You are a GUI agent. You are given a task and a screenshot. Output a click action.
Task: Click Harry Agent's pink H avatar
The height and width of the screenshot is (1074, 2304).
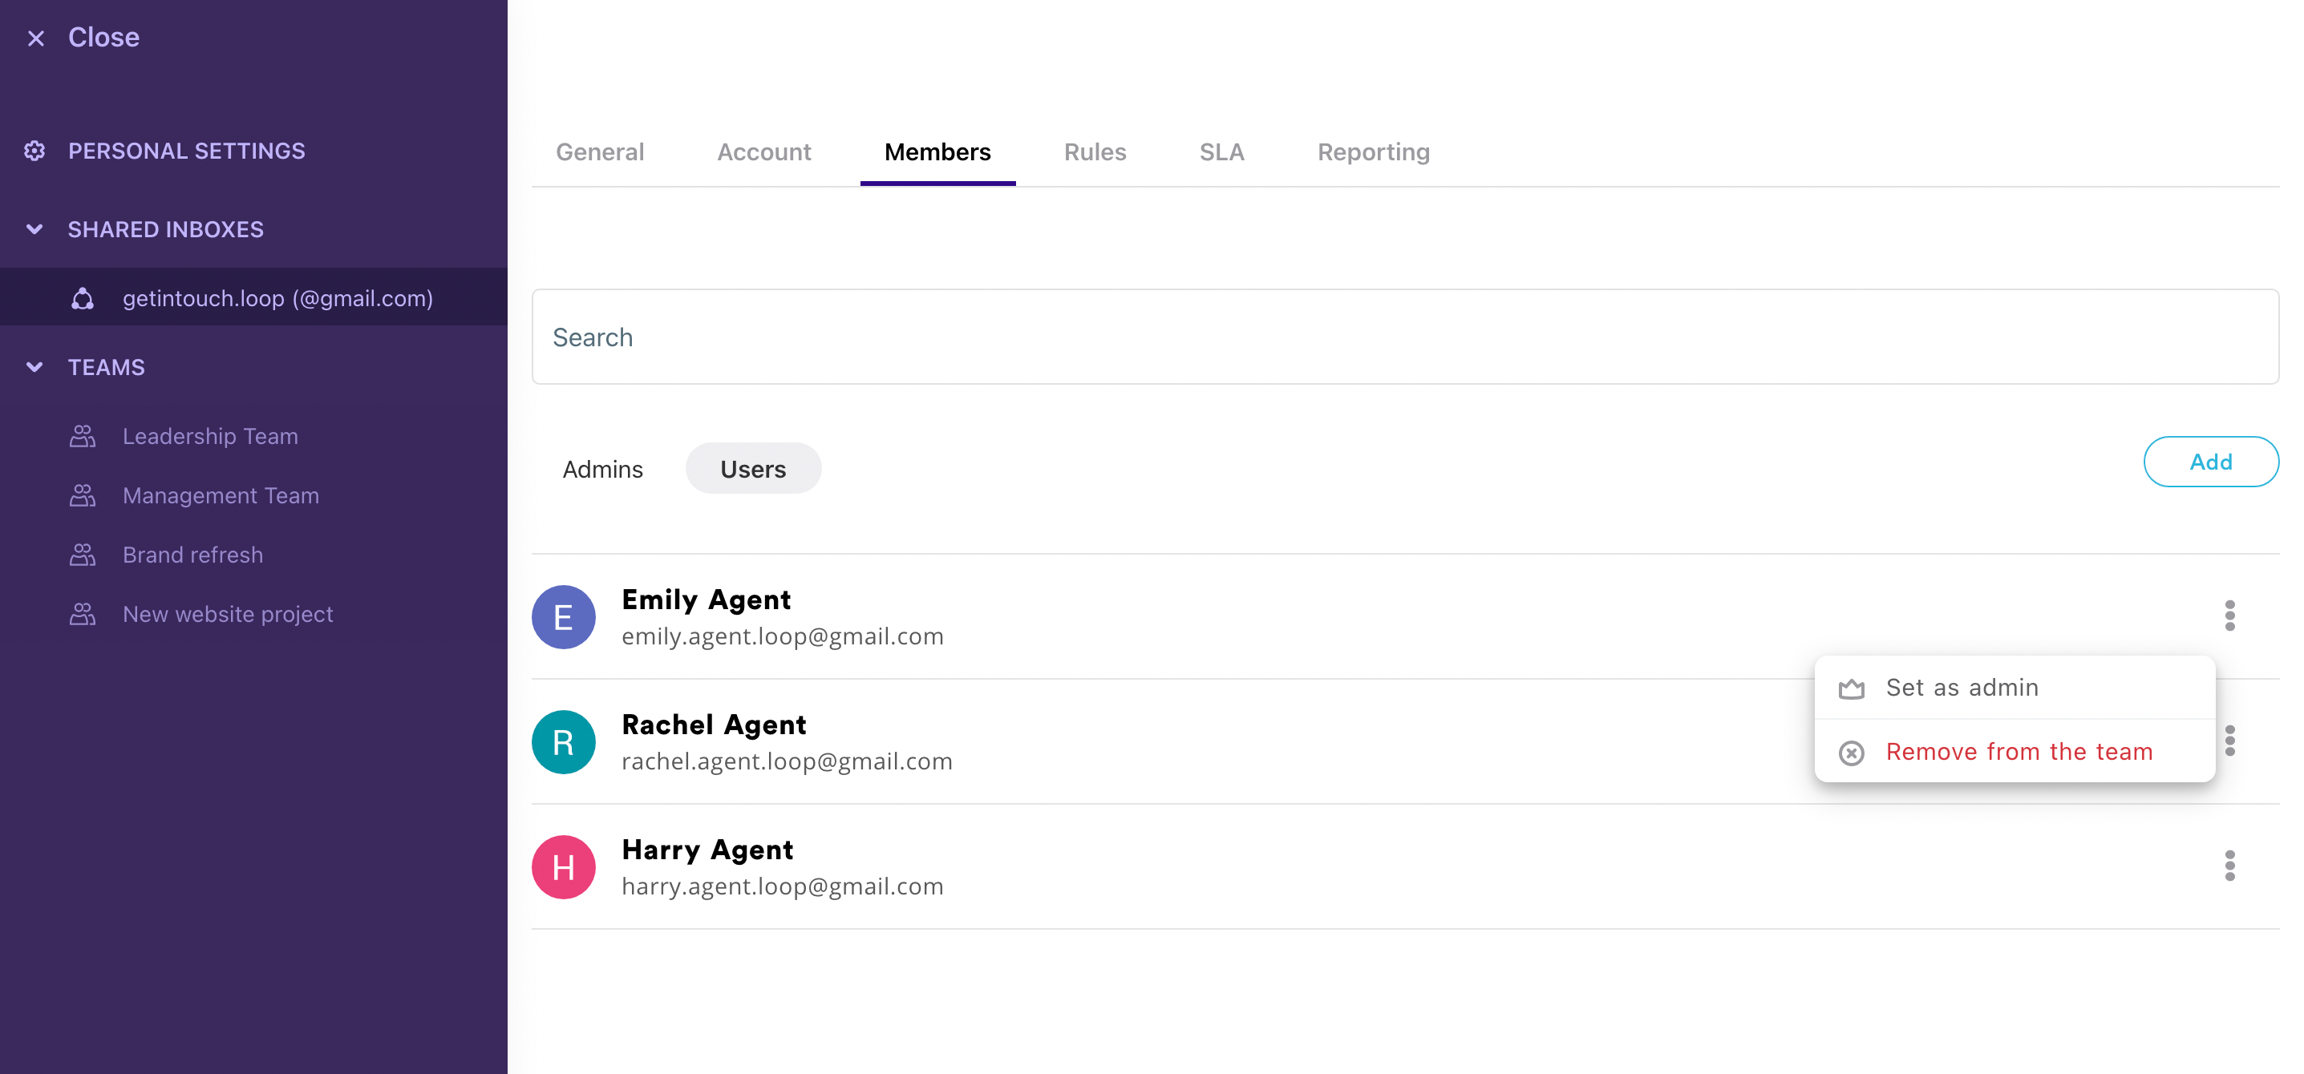pos(564,867)
